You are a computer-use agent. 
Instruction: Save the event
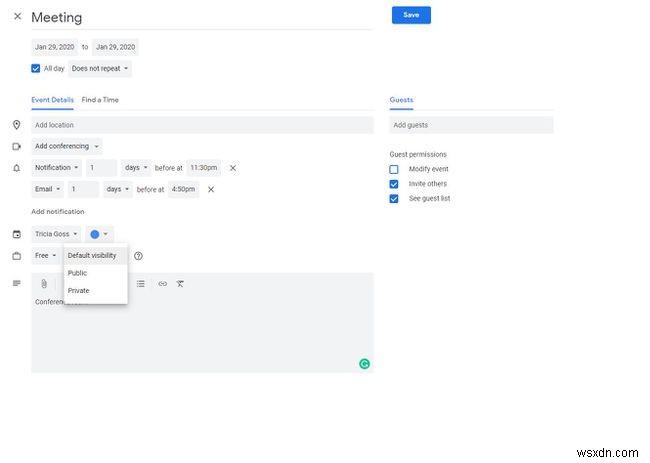tap(411, 15)
